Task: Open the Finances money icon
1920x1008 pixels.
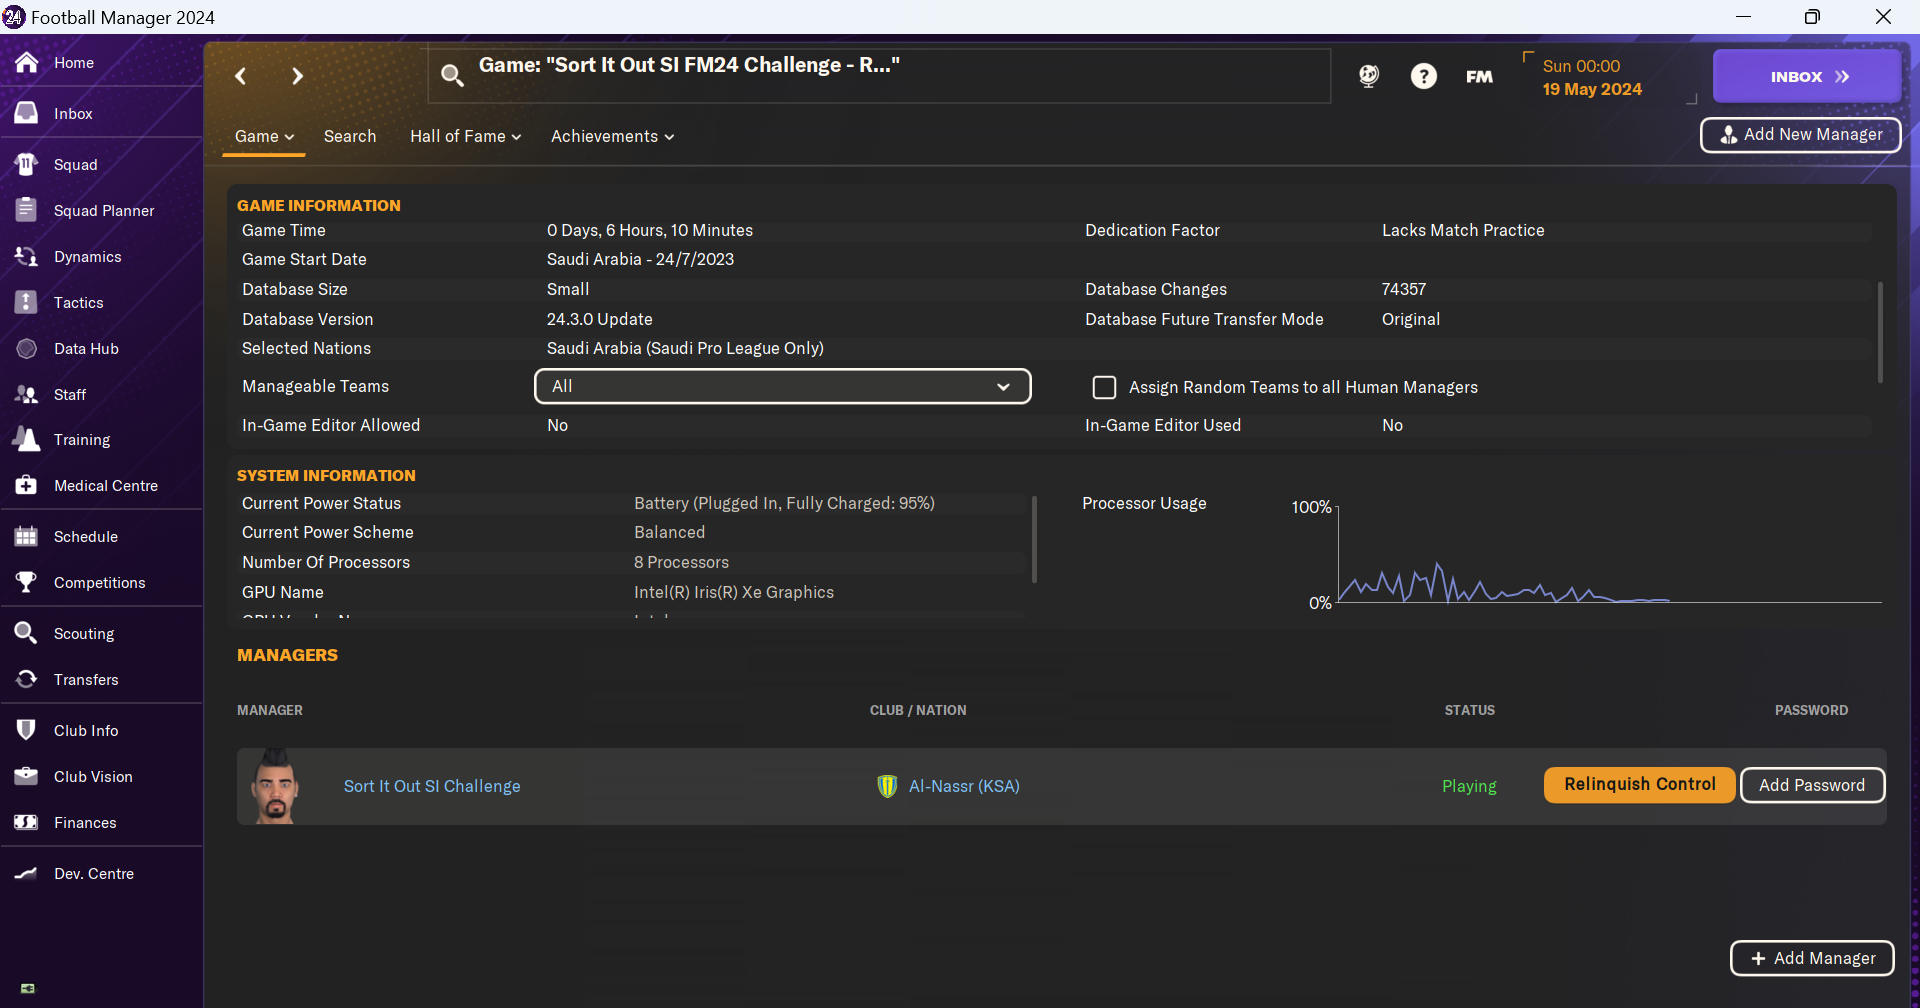Action: pos(27,822)
